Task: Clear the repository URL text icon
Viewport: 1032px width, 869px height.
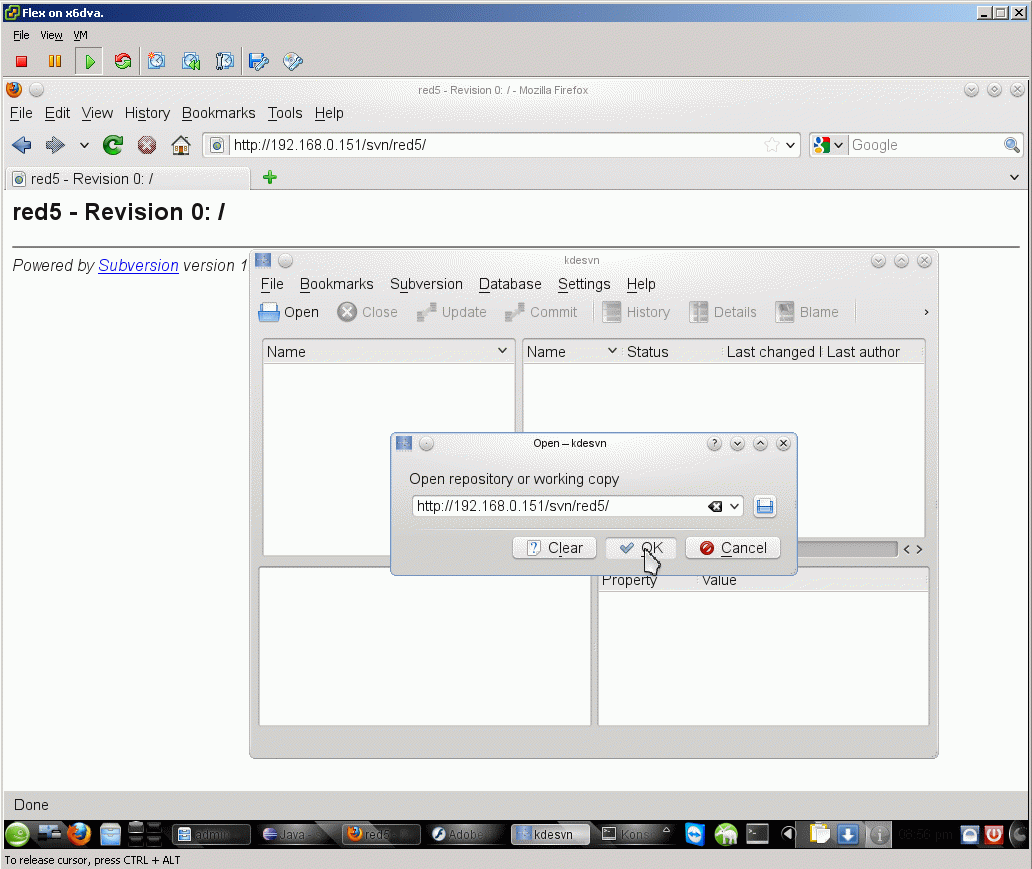Action: (715, 506)
